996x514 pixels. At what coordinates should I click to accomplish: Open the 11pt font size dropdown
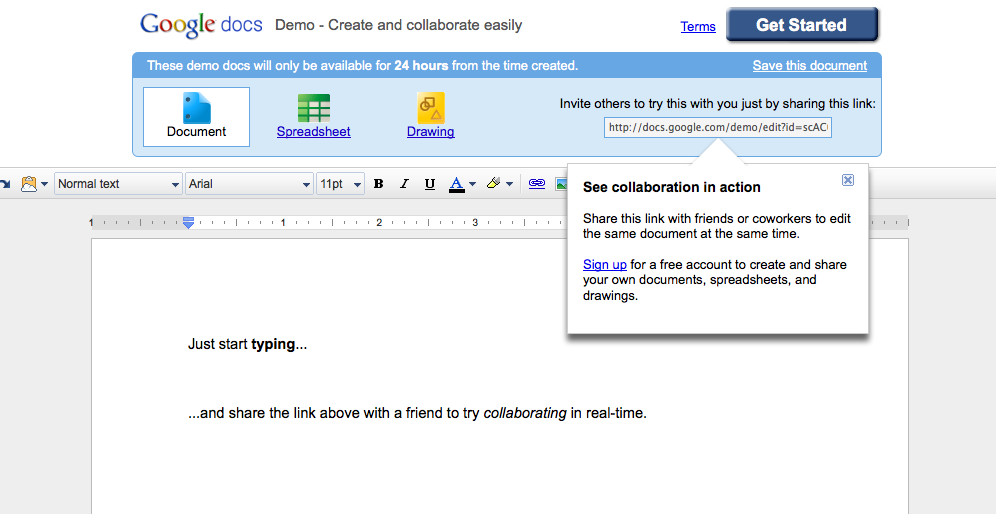point(340,184)
